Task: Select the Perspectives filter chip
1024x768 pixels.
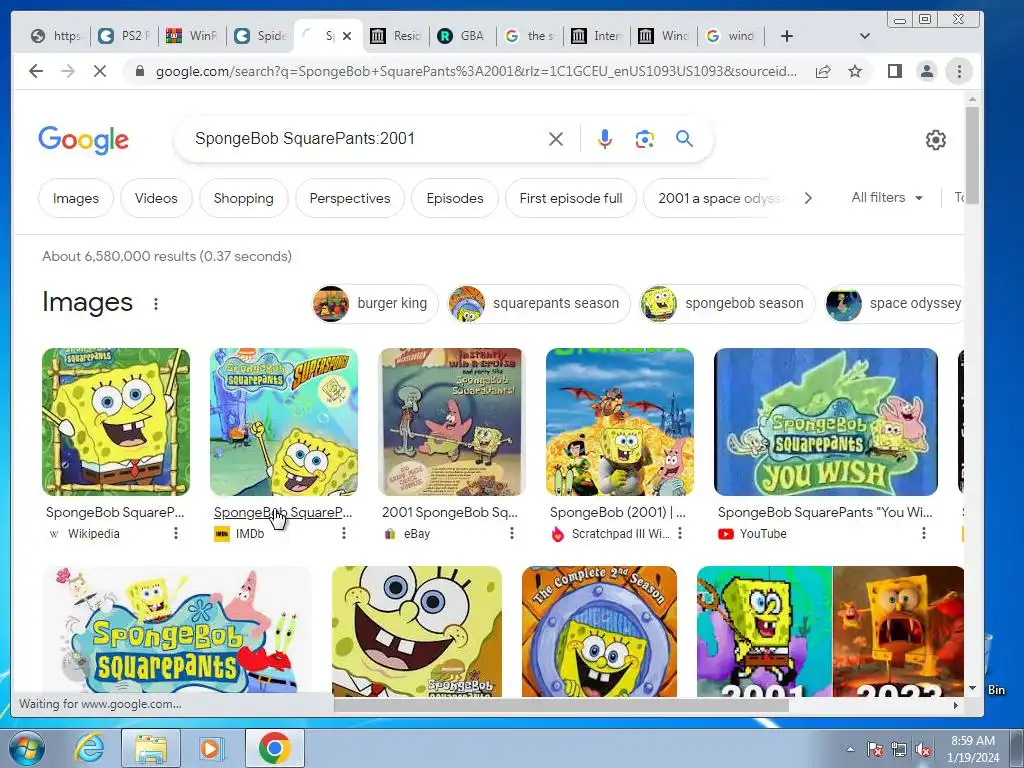Action: [x=350, y=198]
